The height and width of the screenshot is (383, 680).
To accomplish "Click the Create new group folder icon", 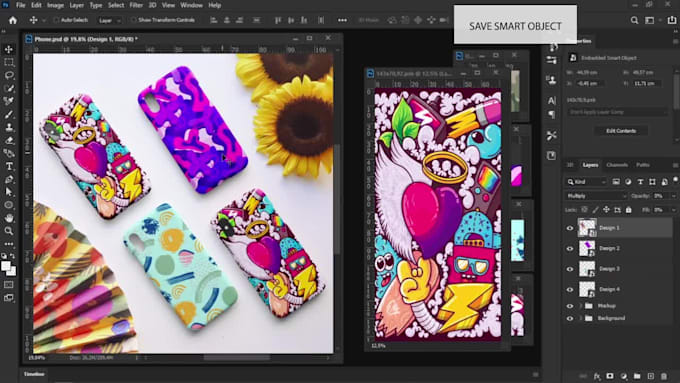I will [637, 376].
